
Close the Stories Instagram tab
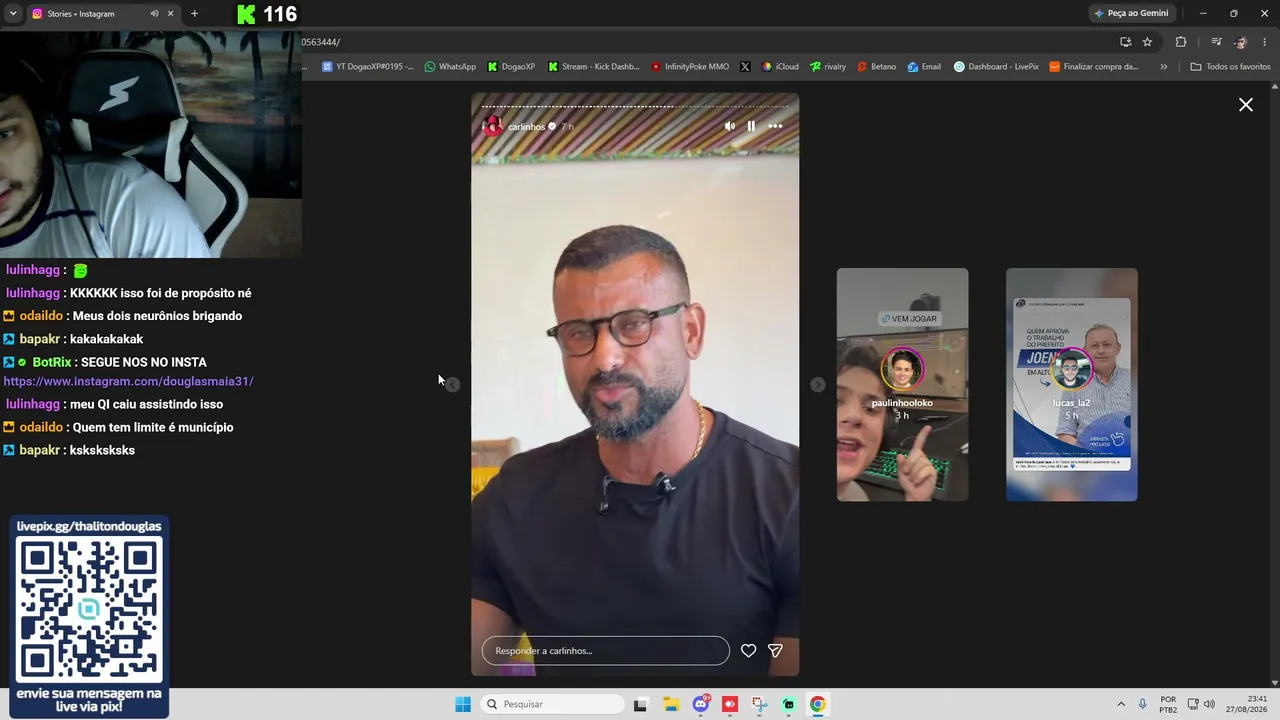coord(171,14)
